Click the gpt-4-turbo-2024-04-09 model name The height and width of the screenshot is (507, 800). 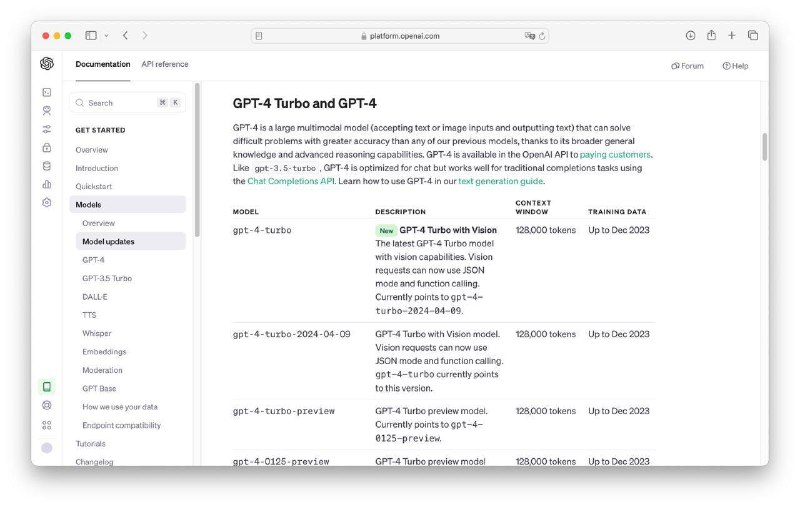pyautogui.click(x=292, y=335)
